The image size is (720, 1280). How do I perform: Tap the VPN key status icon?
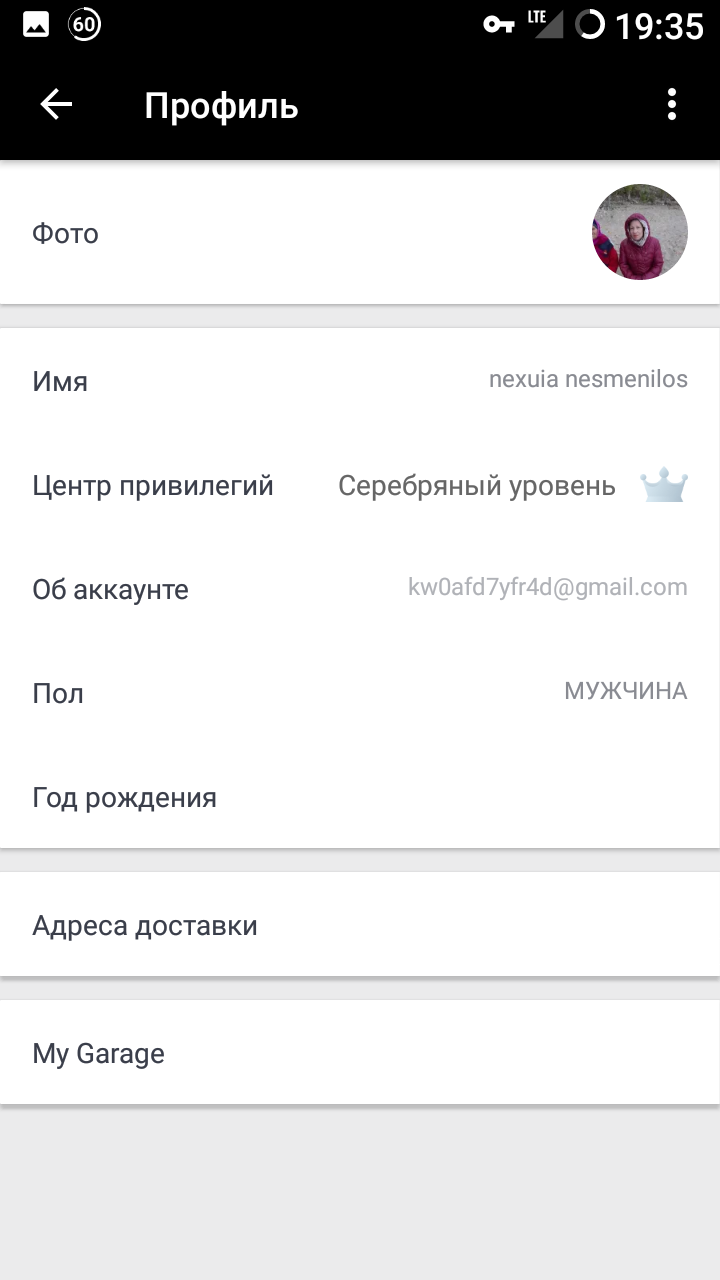(498, 25)
